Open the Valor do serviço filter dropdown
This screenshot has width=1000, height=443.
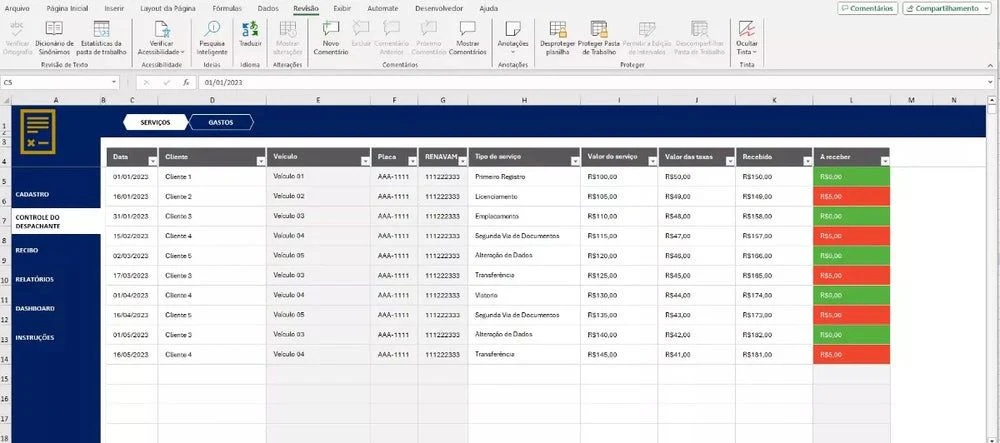tap(652, 161)
